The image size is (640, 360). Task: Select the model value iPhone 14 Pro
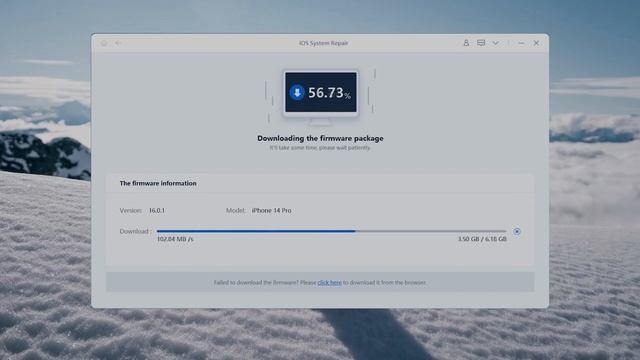click(271, 211)
